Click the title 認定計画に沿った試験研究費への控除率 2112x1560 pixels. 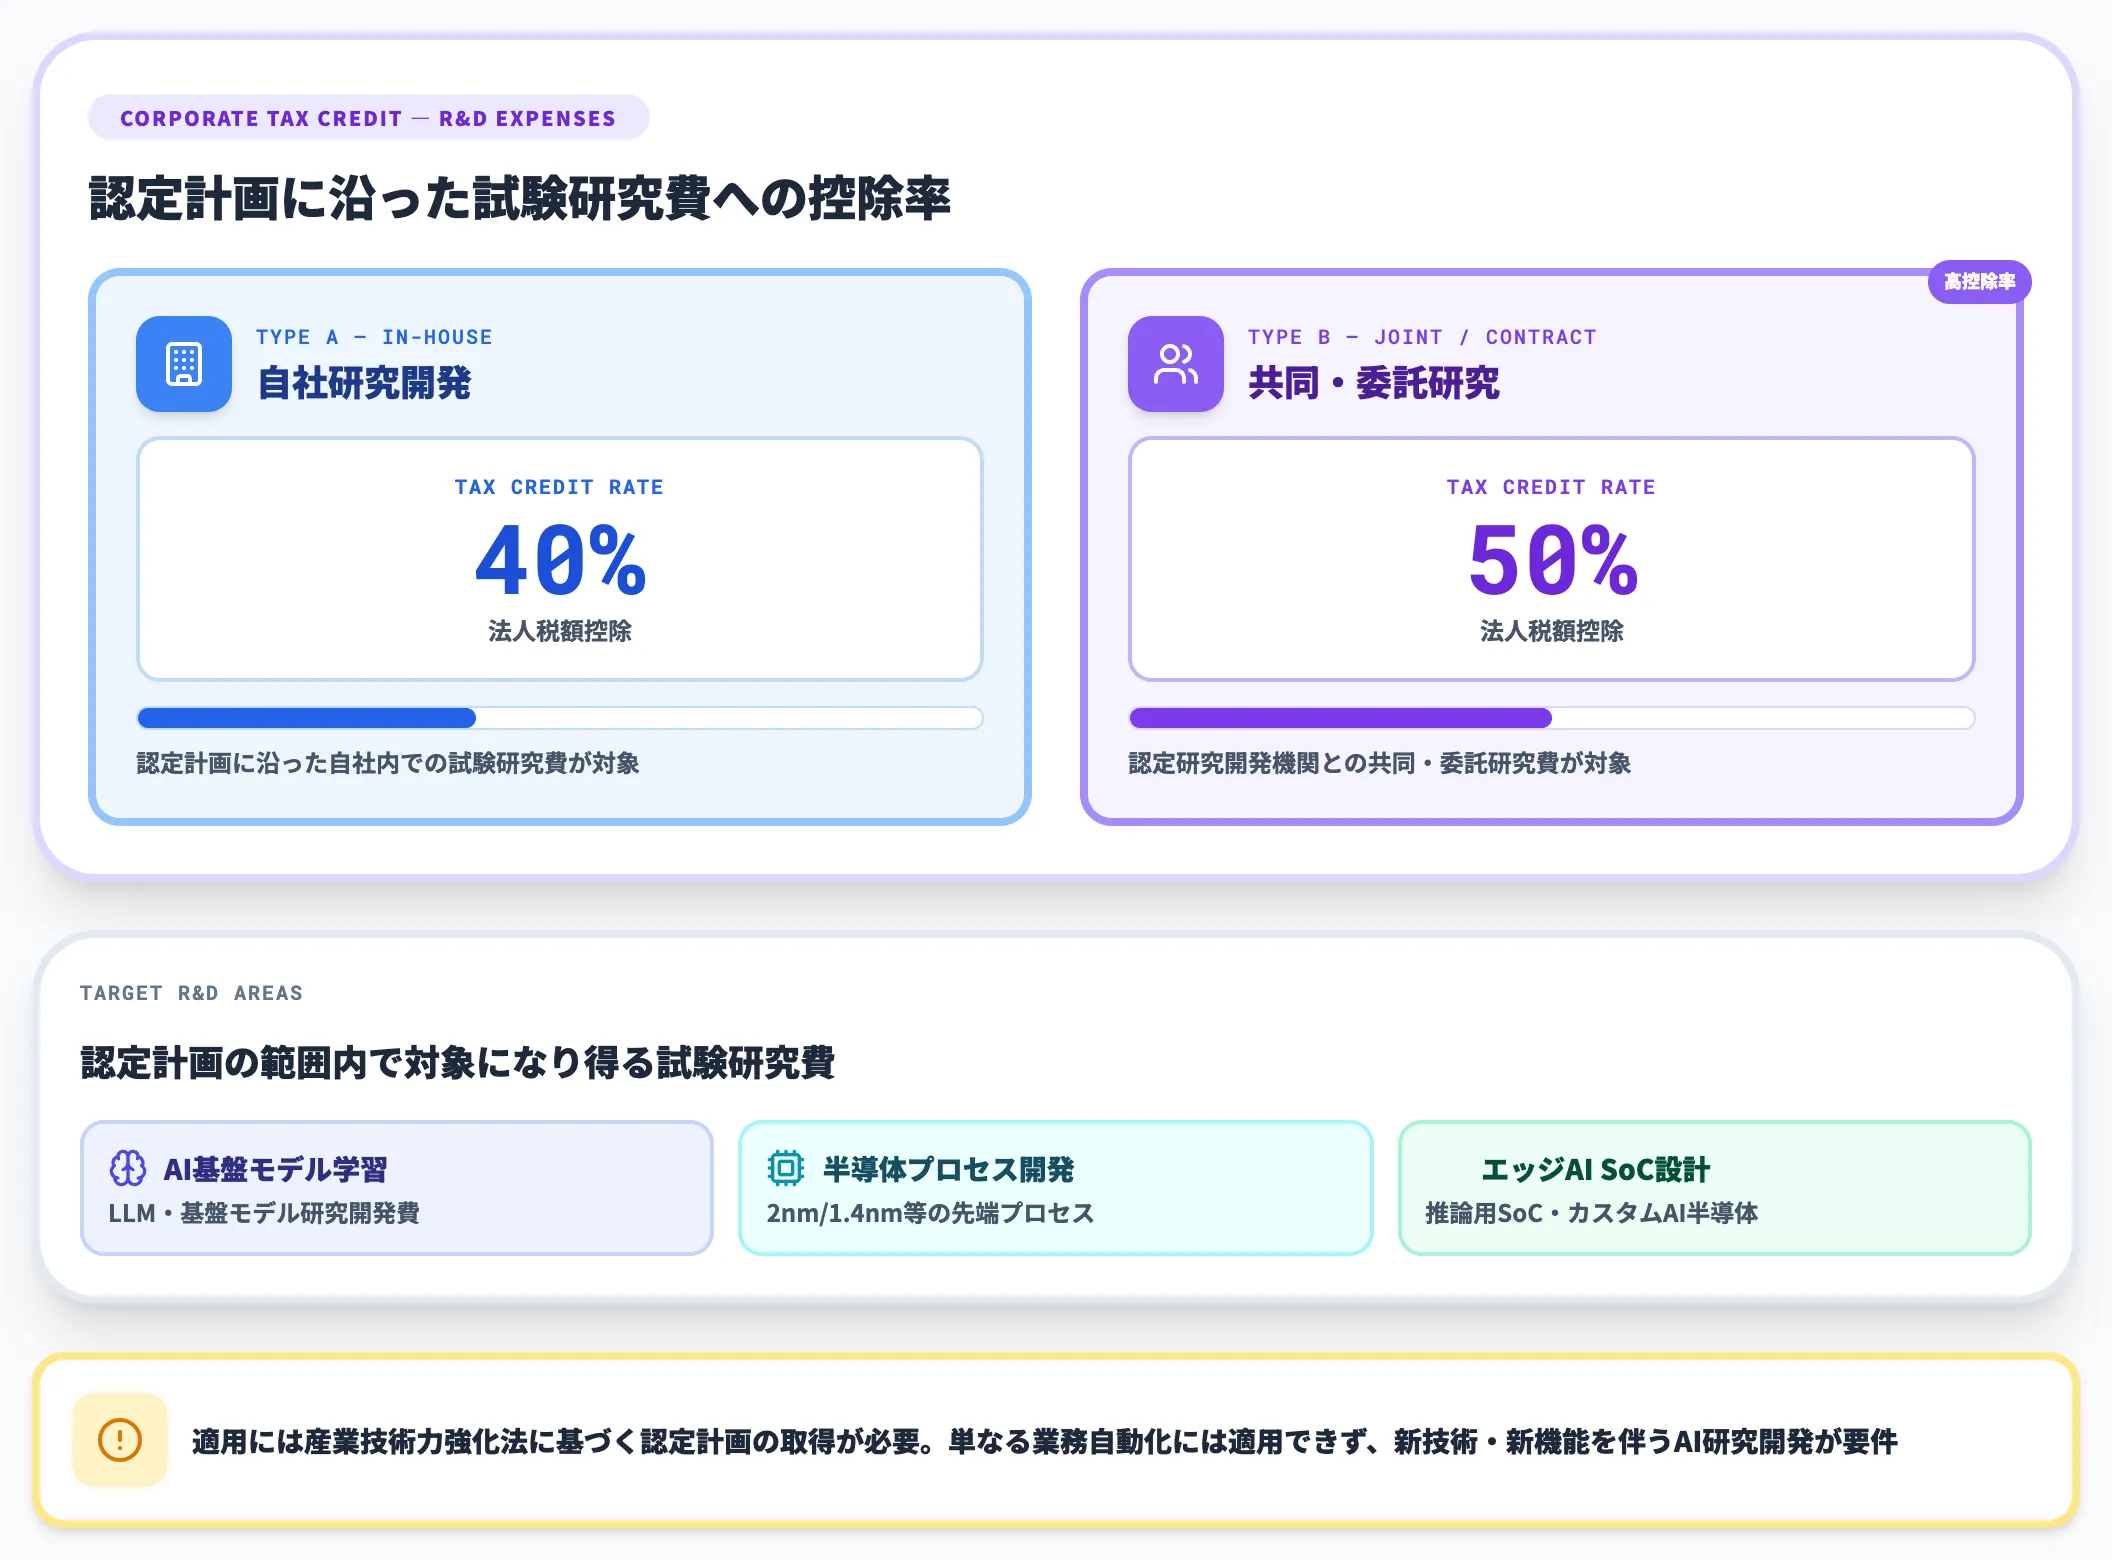(519, 198)
